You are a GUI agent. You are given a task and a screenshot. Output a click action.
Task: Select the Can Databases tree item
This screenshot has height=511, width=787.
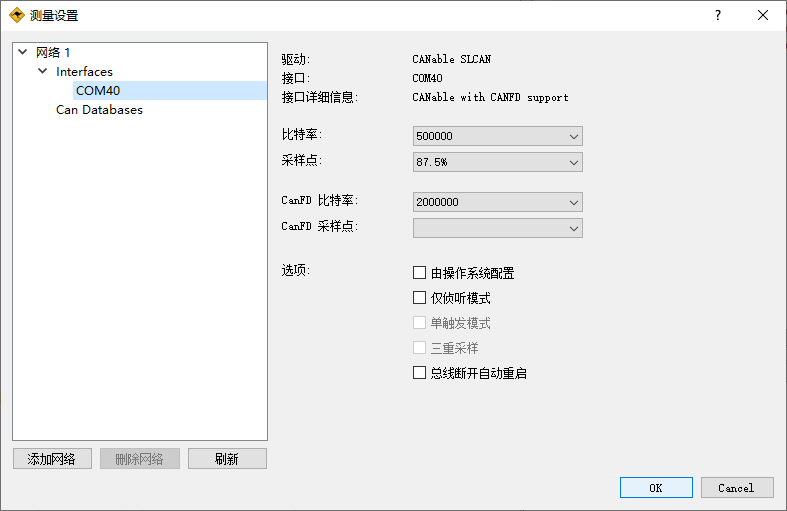99,110
